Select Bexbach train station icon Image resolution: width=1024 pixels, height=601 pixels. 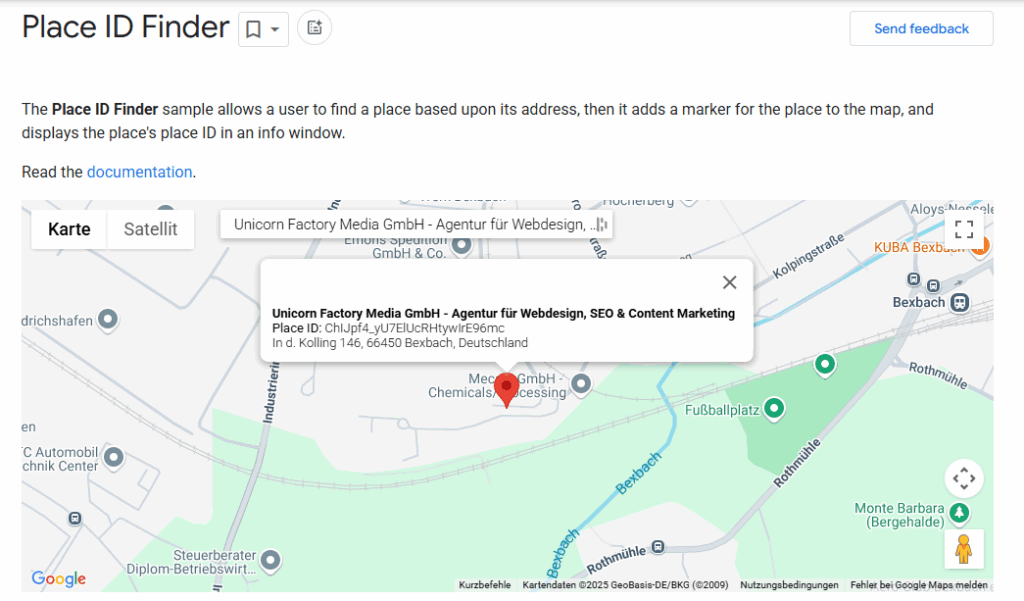point(959,303)
